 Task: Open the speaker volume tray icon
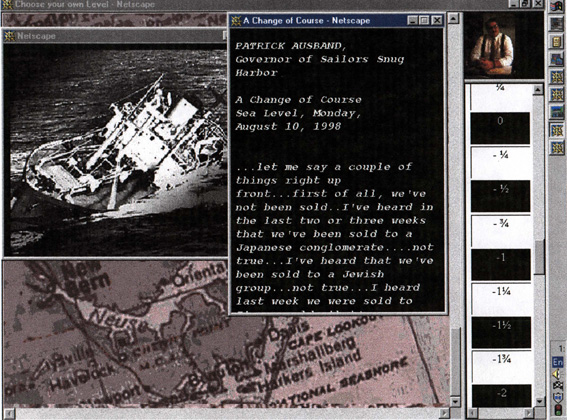(558, 374)
